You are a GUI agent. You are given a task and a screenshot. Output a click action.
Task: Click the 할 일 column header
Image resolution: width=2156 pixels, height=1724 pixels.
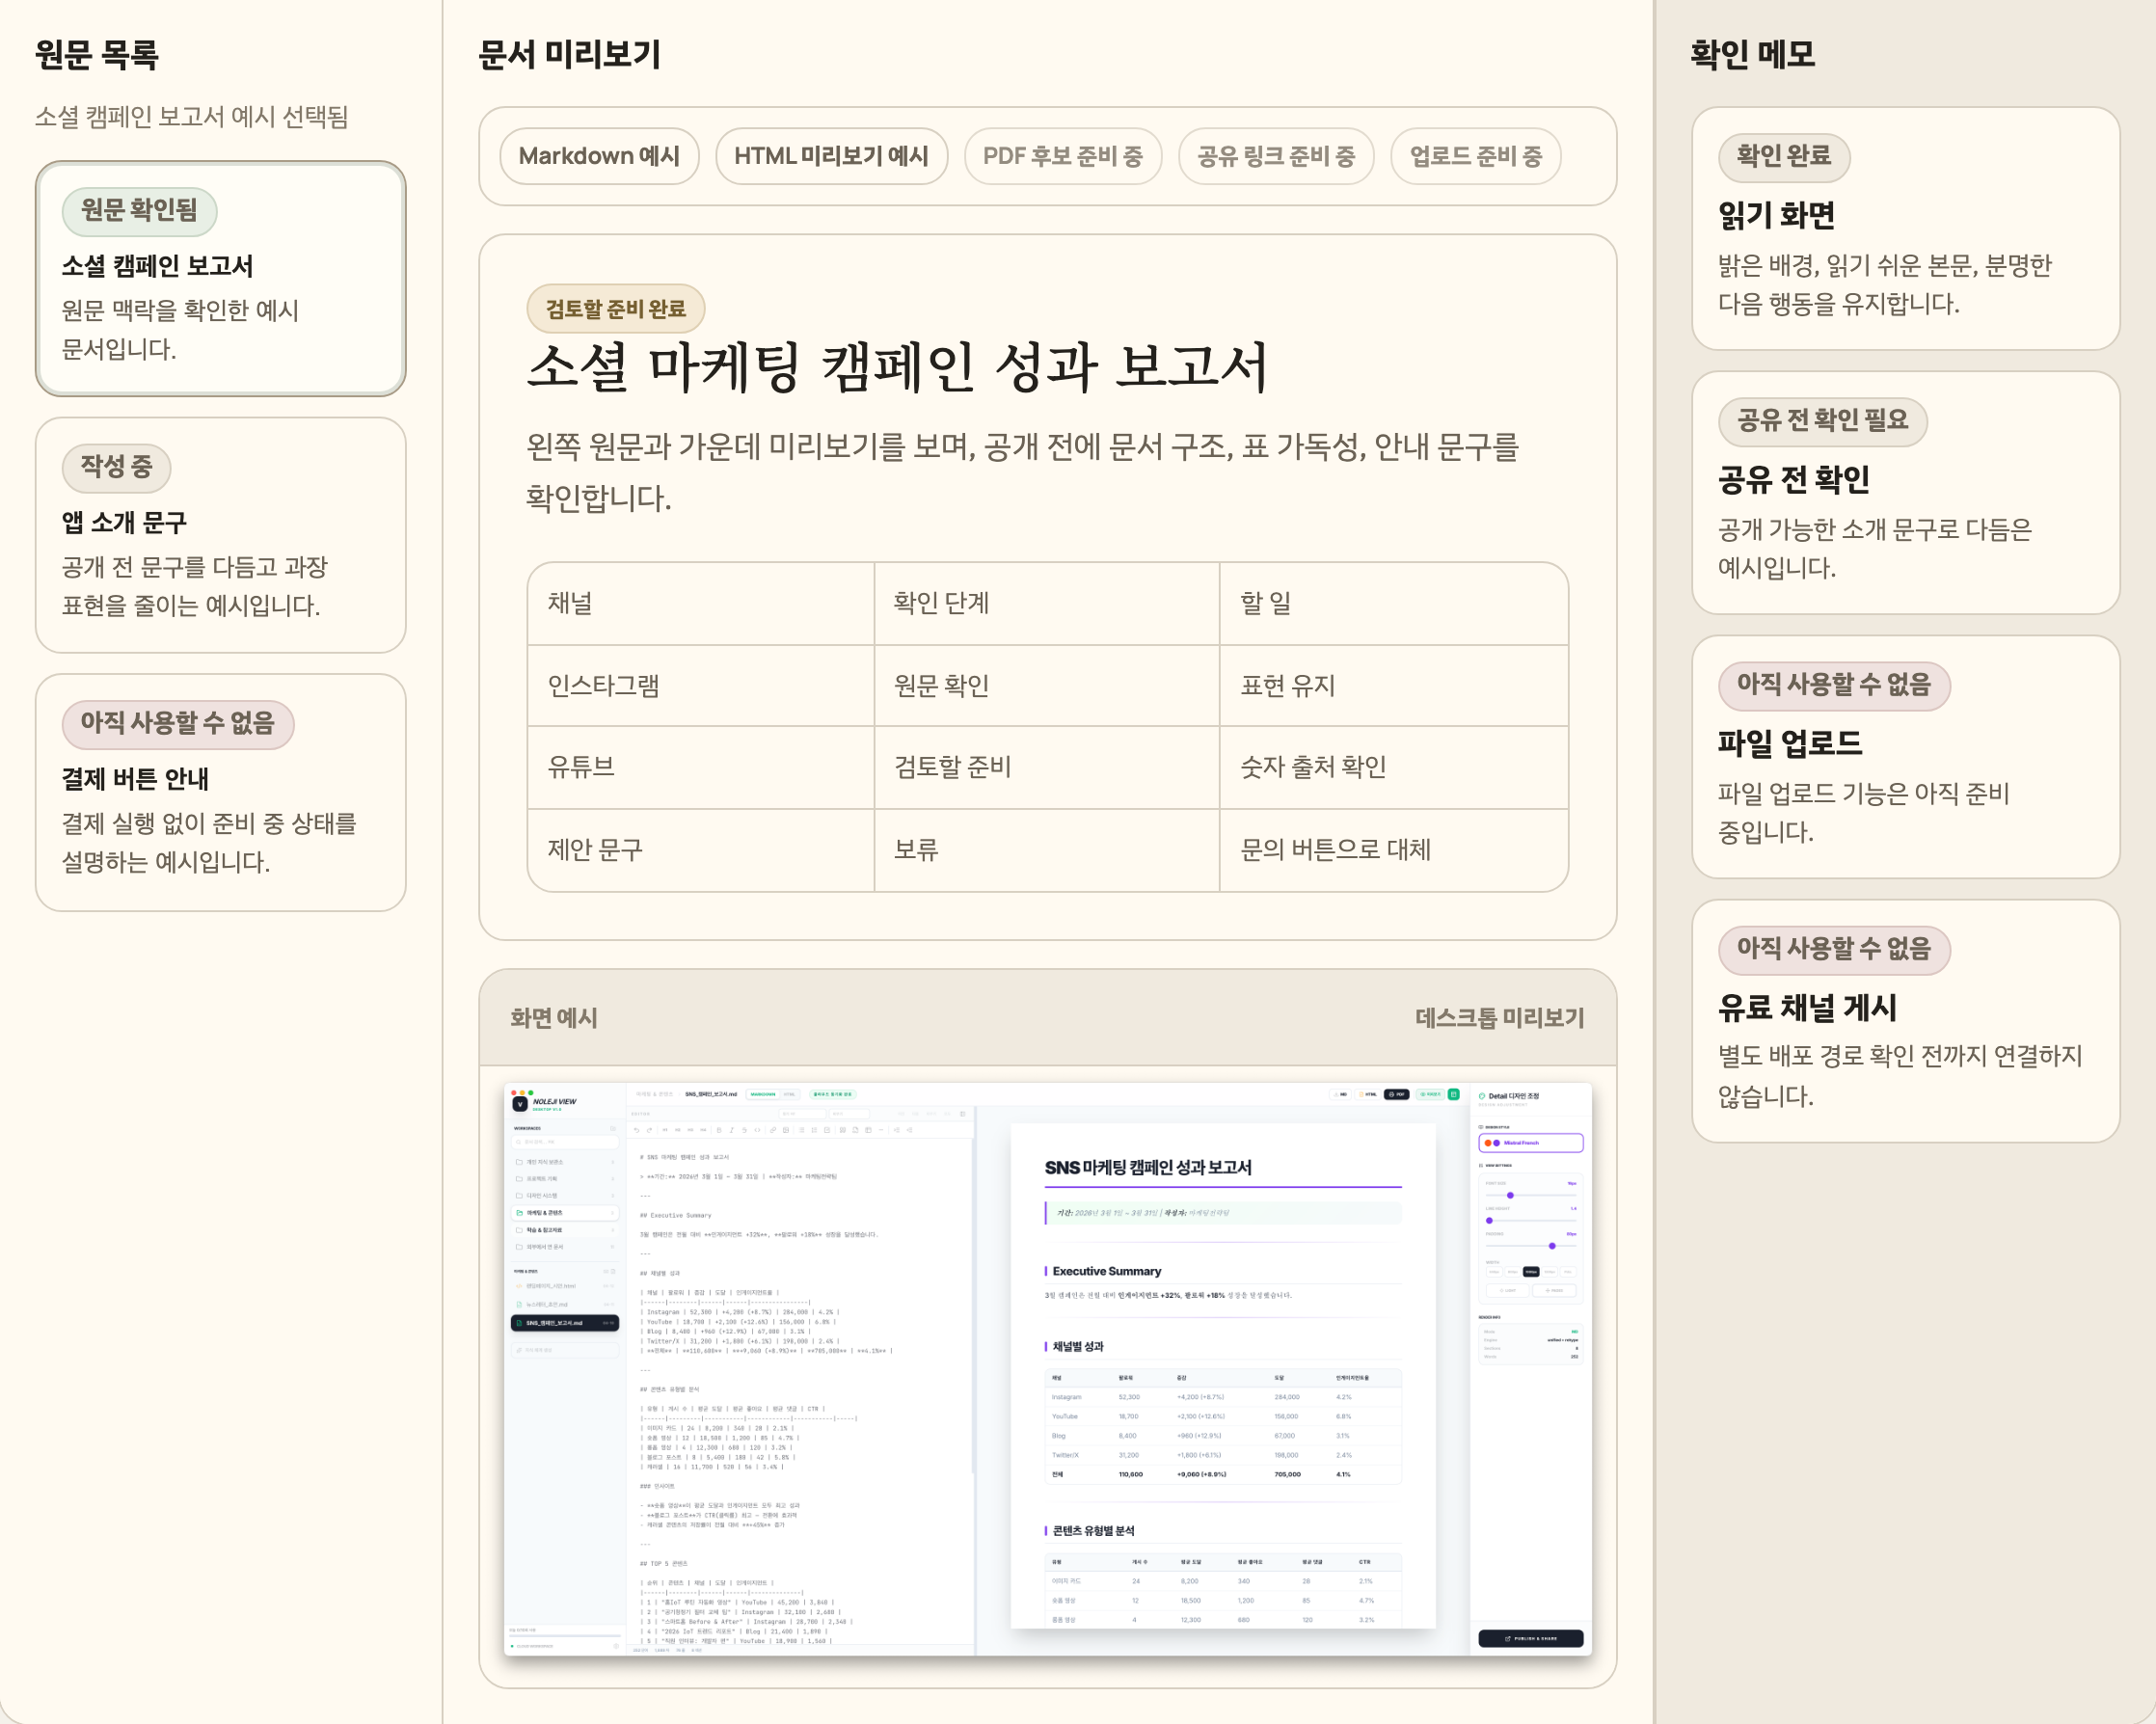[1393, 603]
